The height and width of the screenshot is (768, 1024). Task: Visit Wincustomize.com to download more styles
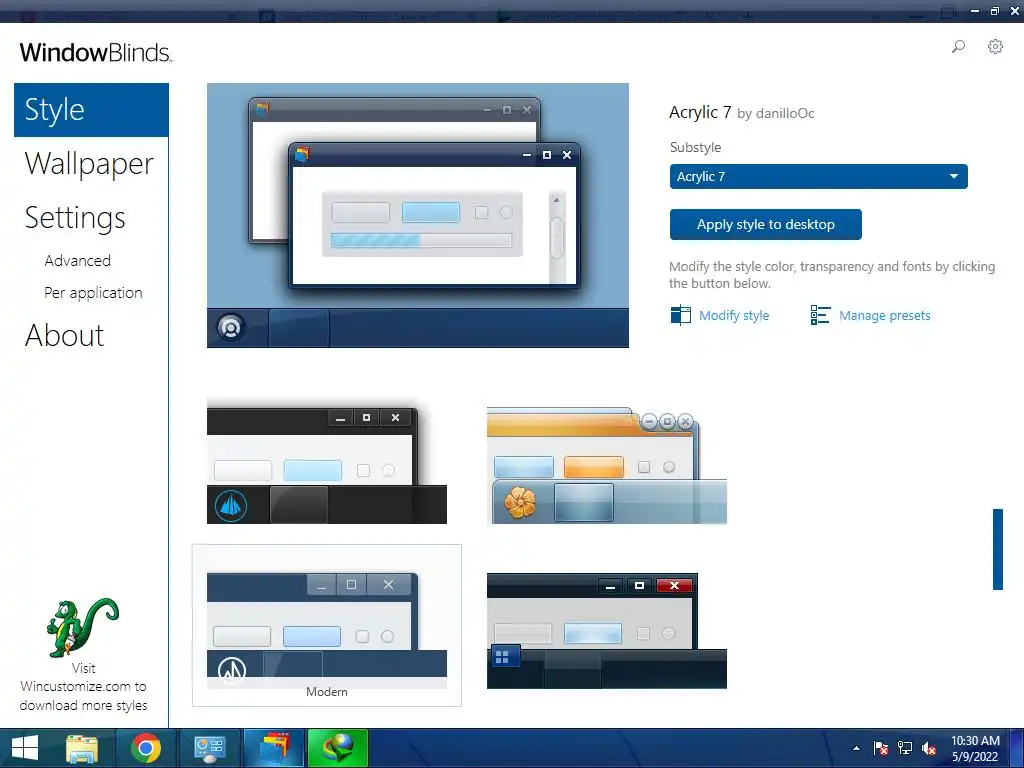pyautogui.click(x=83, y=686)
